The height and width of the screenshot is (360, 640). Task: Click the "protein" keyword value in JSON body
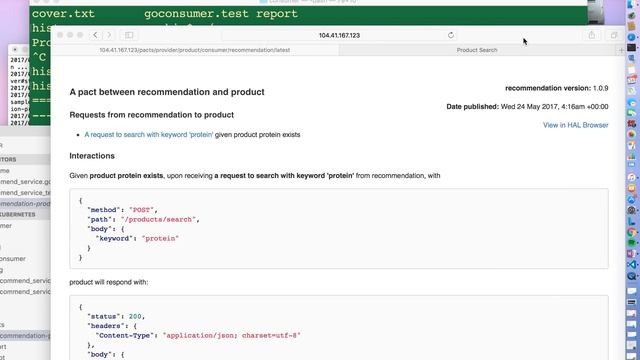pyautogui.click(x=160, y=238)
